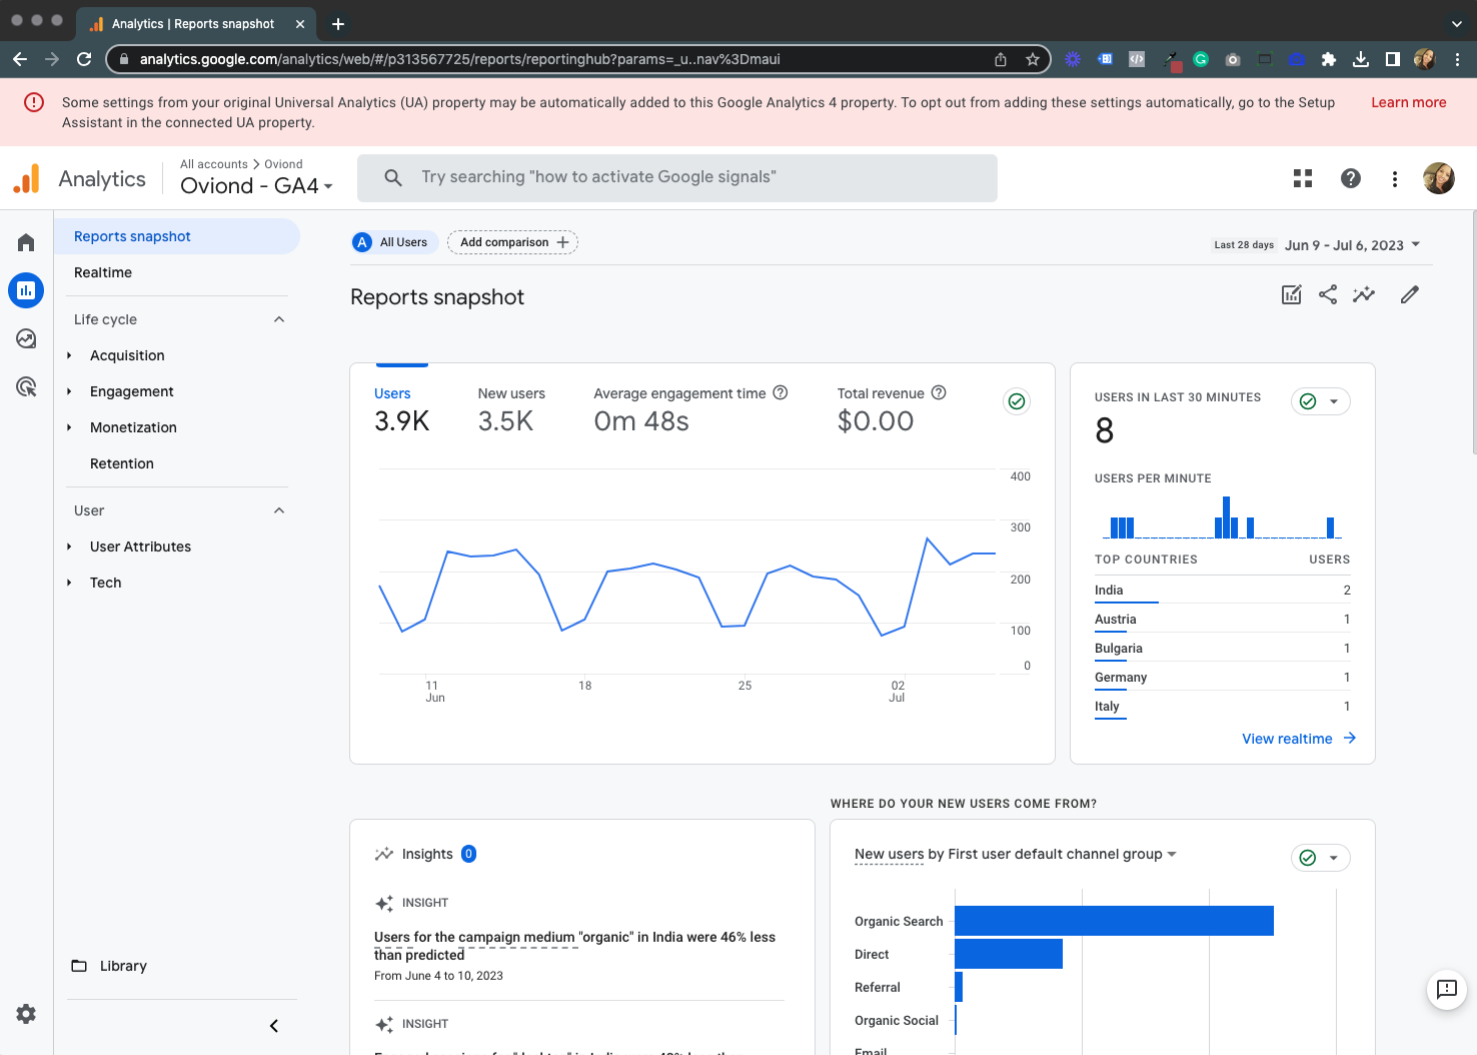Image resolution: width=1477 pixels, height=1055 pixels.
Task: Check the data quality icon on Users card
Action: coord(1016,401)
